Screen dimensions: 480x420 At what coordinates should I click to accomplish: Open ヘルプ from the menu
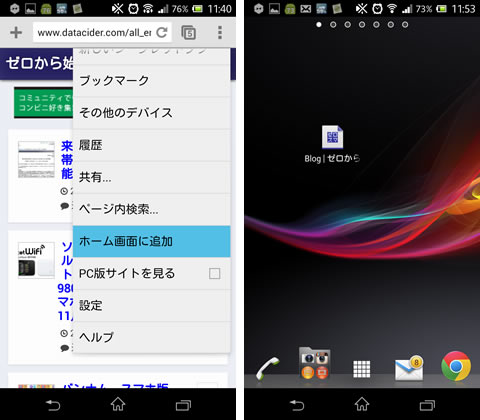pyautogui.click(x=152, y=337)
